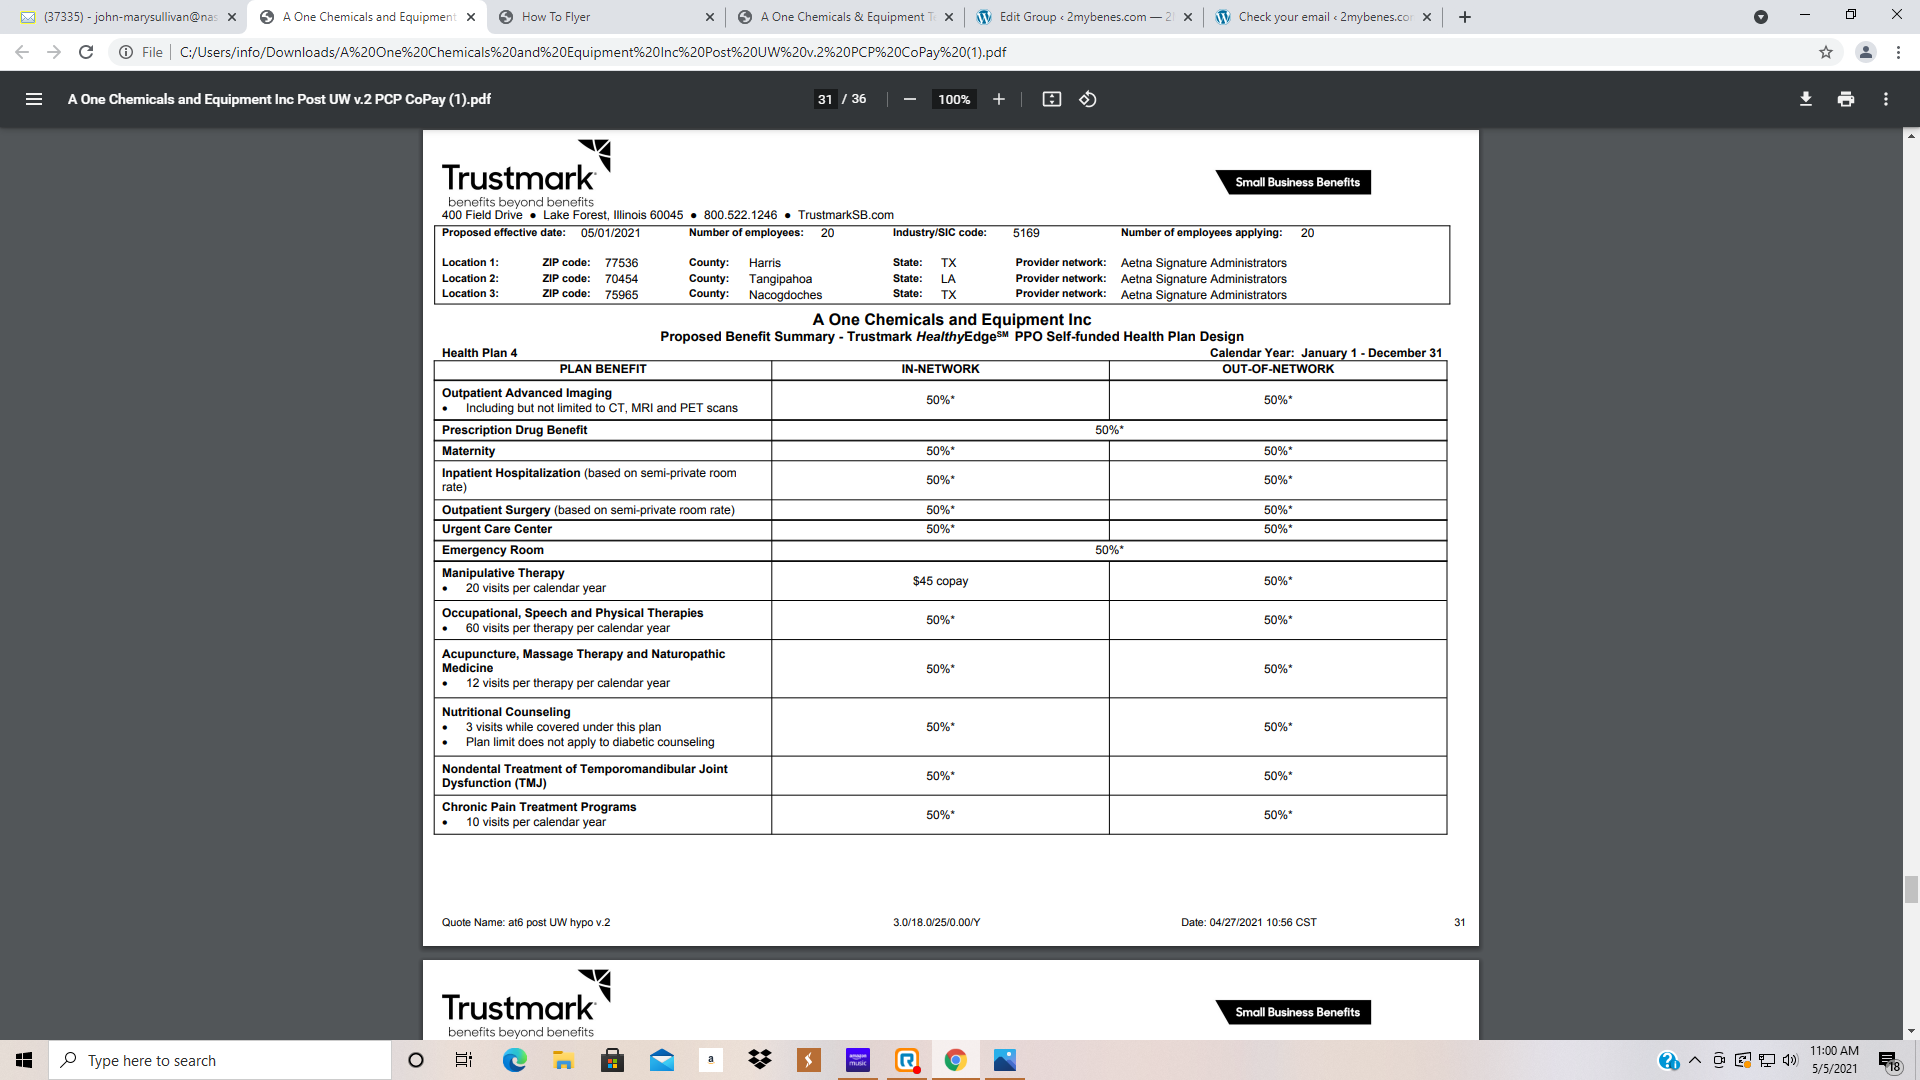Close the How To Flyer tab

709,17
